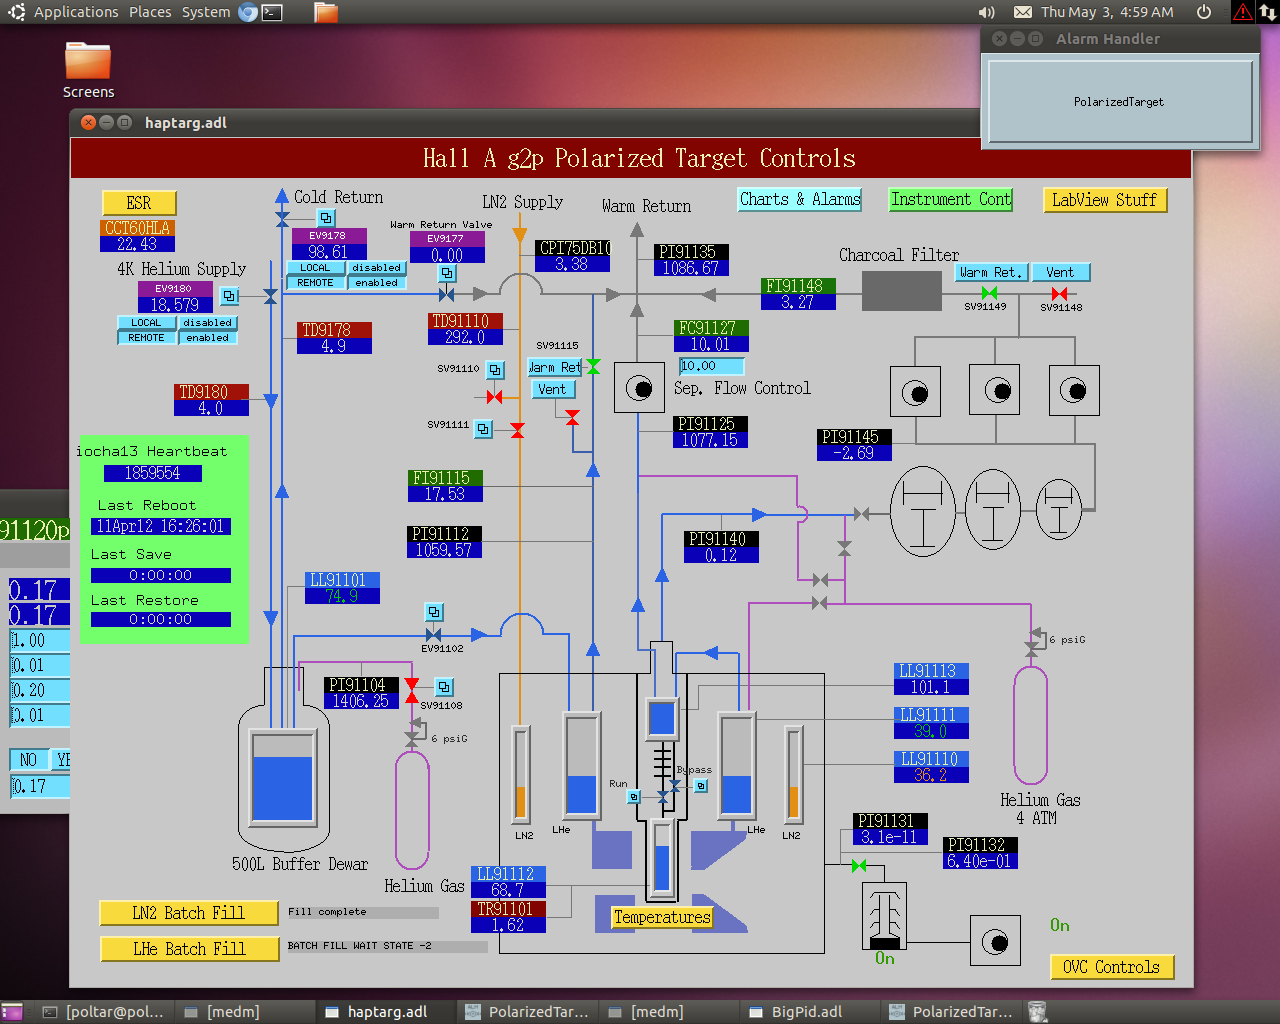Click PolarizedTarget button in Alarm Handler

click(1119, 102)
